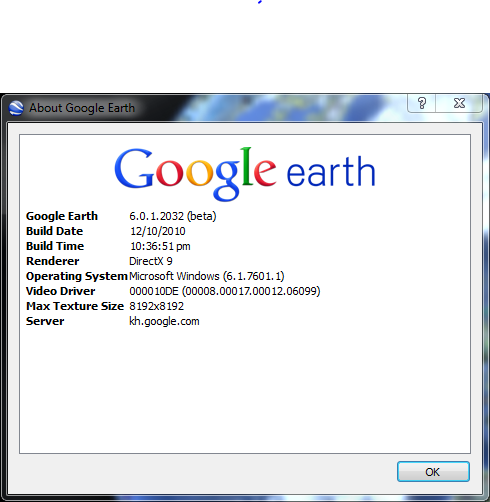
Task: Click the Video Driver label
Action: pos(61,291)
